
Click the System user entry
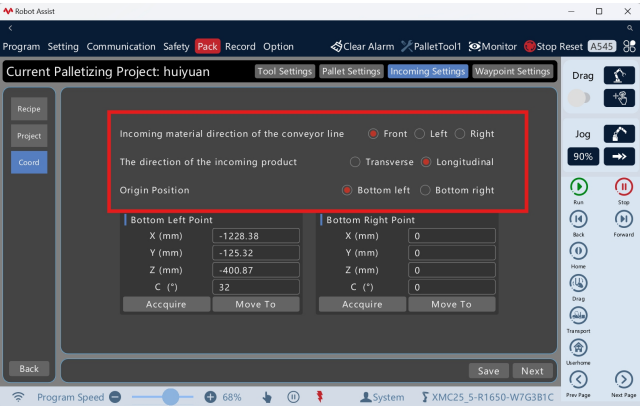click(382, 397)
